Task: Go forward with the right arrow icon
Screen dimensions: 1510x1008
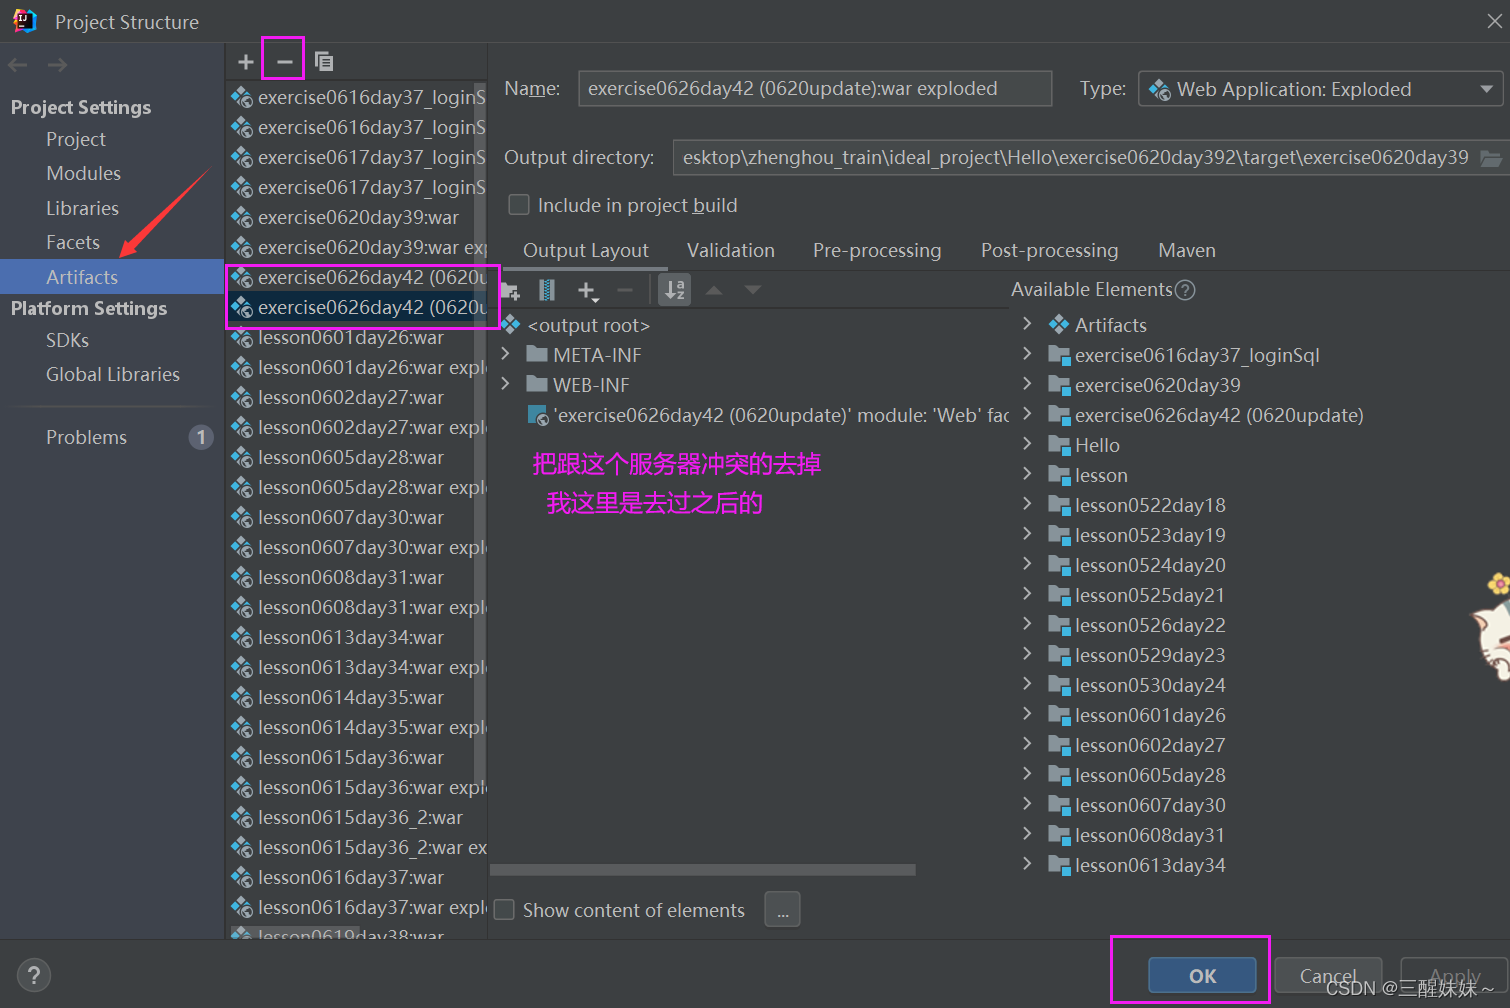Action: coord(58,65)
